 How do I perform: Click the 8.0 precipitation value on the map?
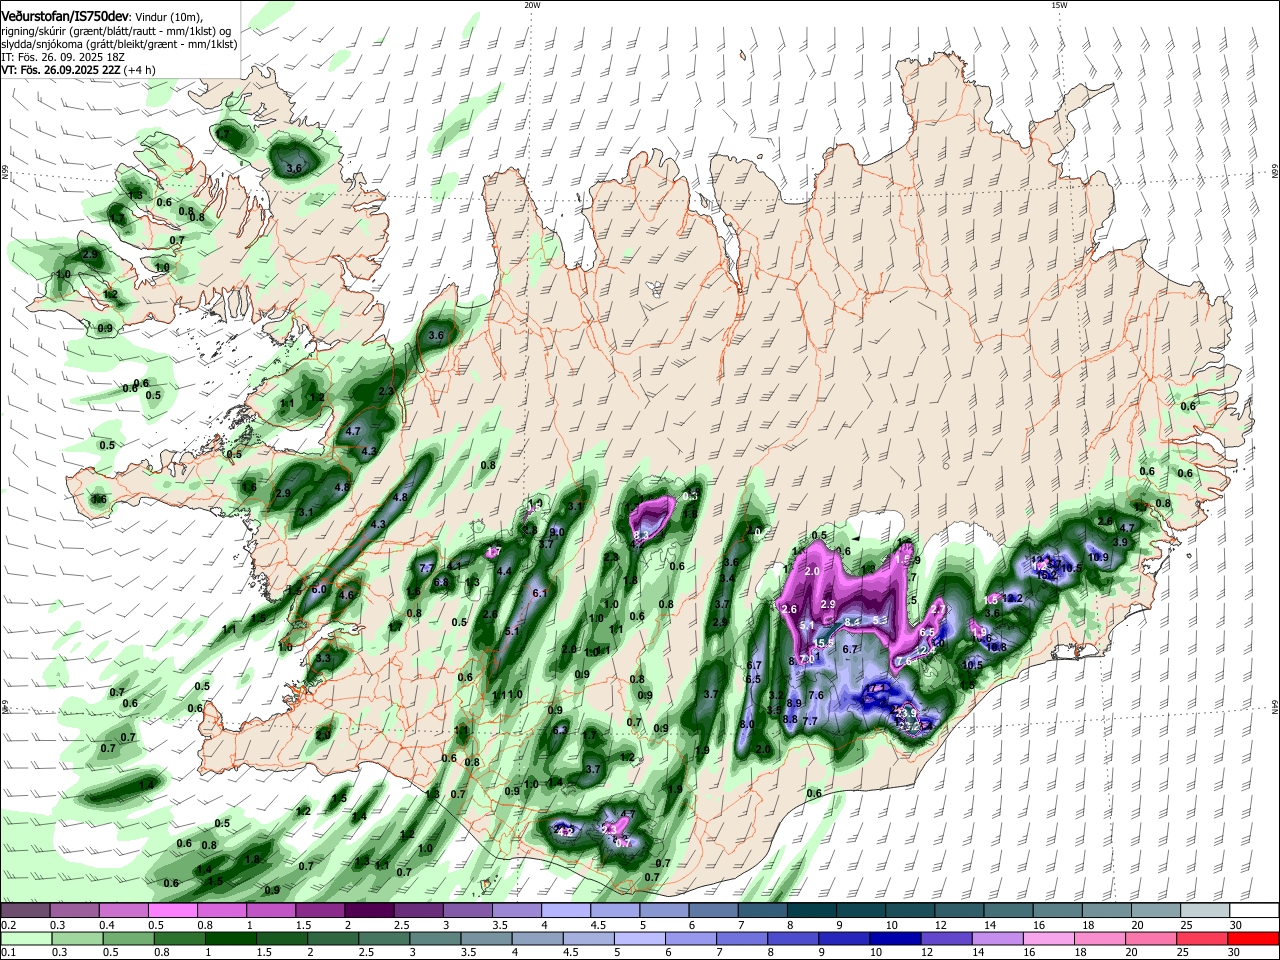pyautogui.click(x=747, y=724)
